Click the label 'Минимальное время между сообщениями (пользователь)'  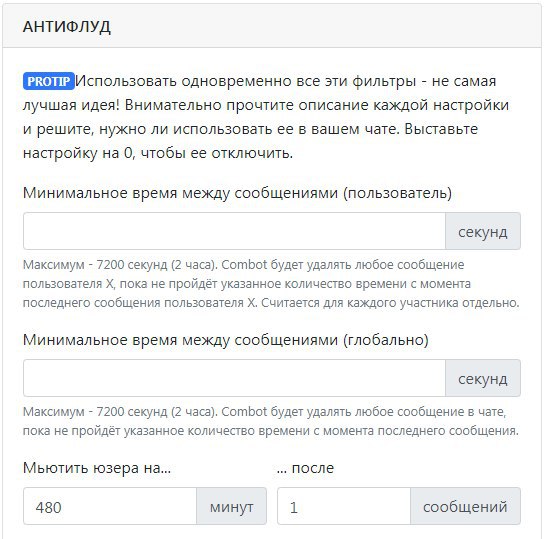pos(237,193)
